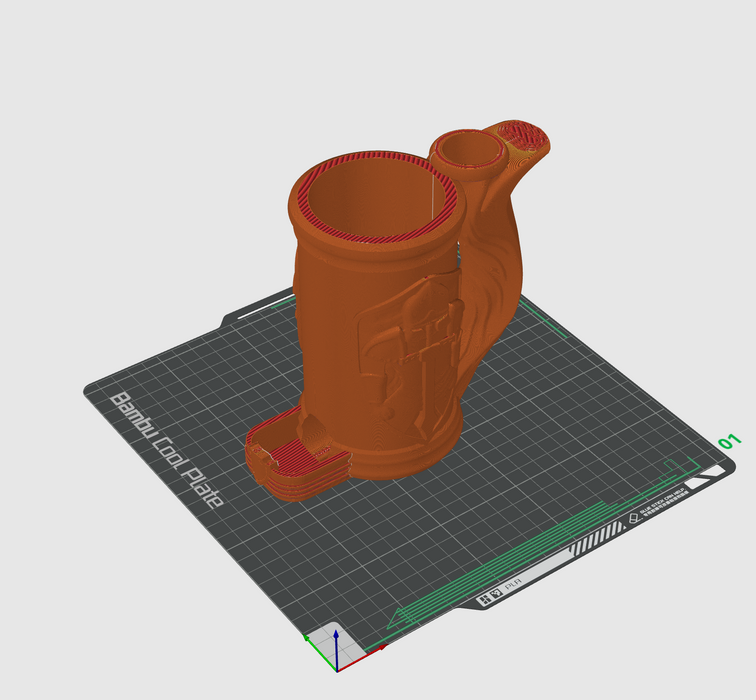Click the square code icons beside PLA

tap(488, 598)
